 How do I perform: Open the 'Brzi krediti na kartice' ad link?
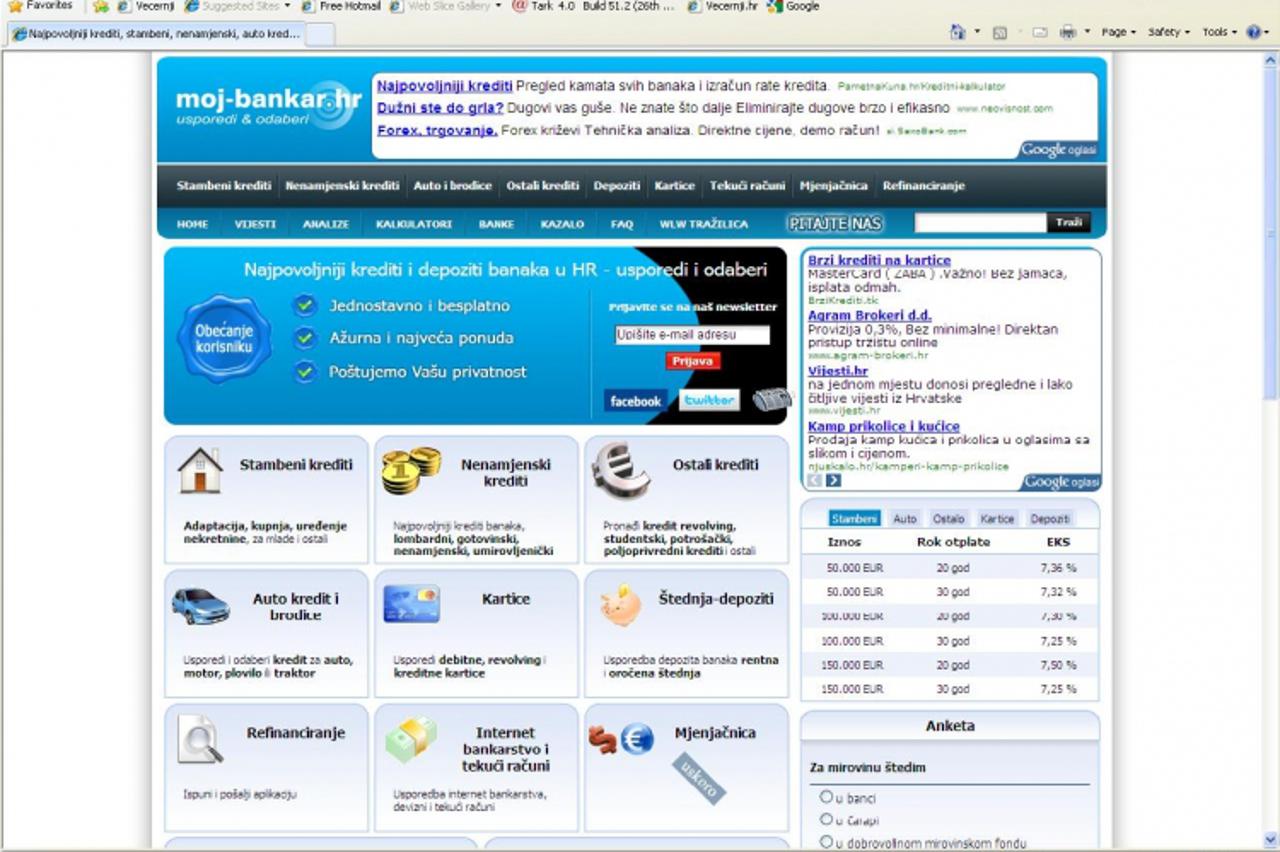click(x=879, y=261)
